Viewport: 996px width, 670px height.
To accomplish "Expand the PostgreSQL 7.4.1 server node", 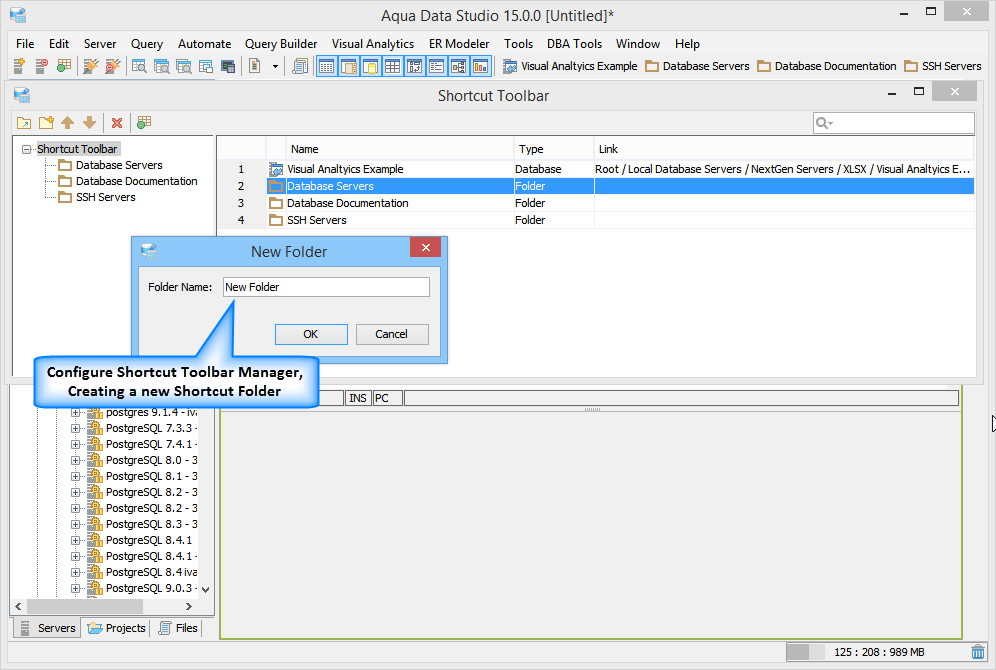I will [75, 445].
